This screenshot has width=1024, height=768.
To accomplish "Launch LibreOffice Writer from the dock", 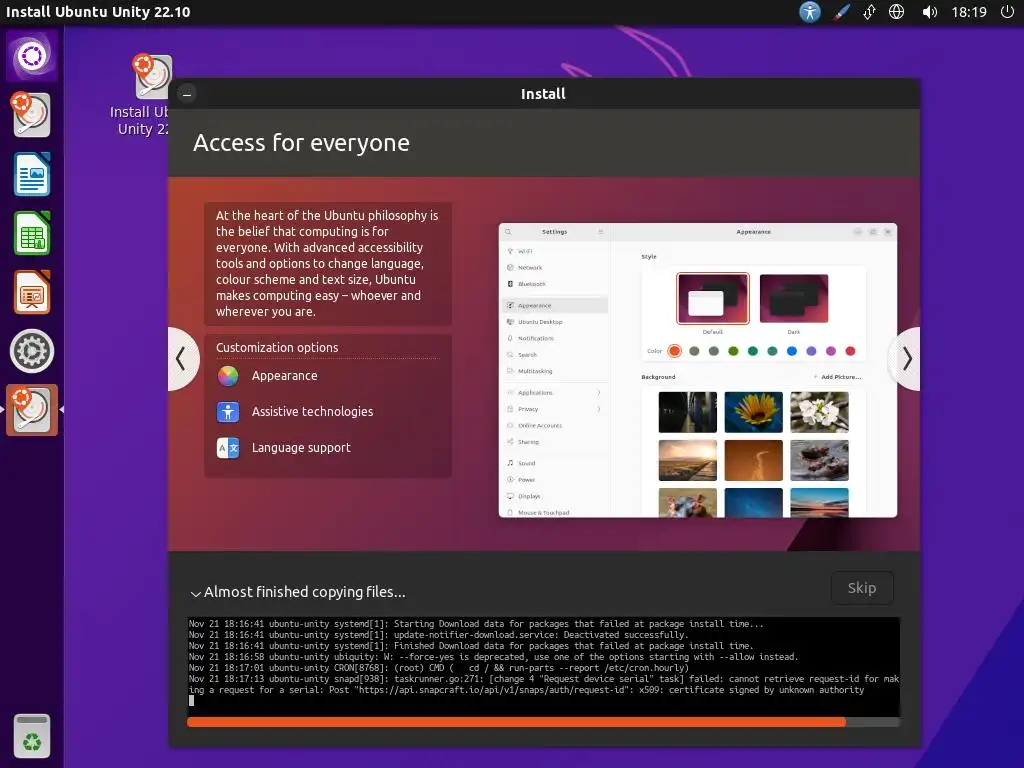I will (31, 174).
